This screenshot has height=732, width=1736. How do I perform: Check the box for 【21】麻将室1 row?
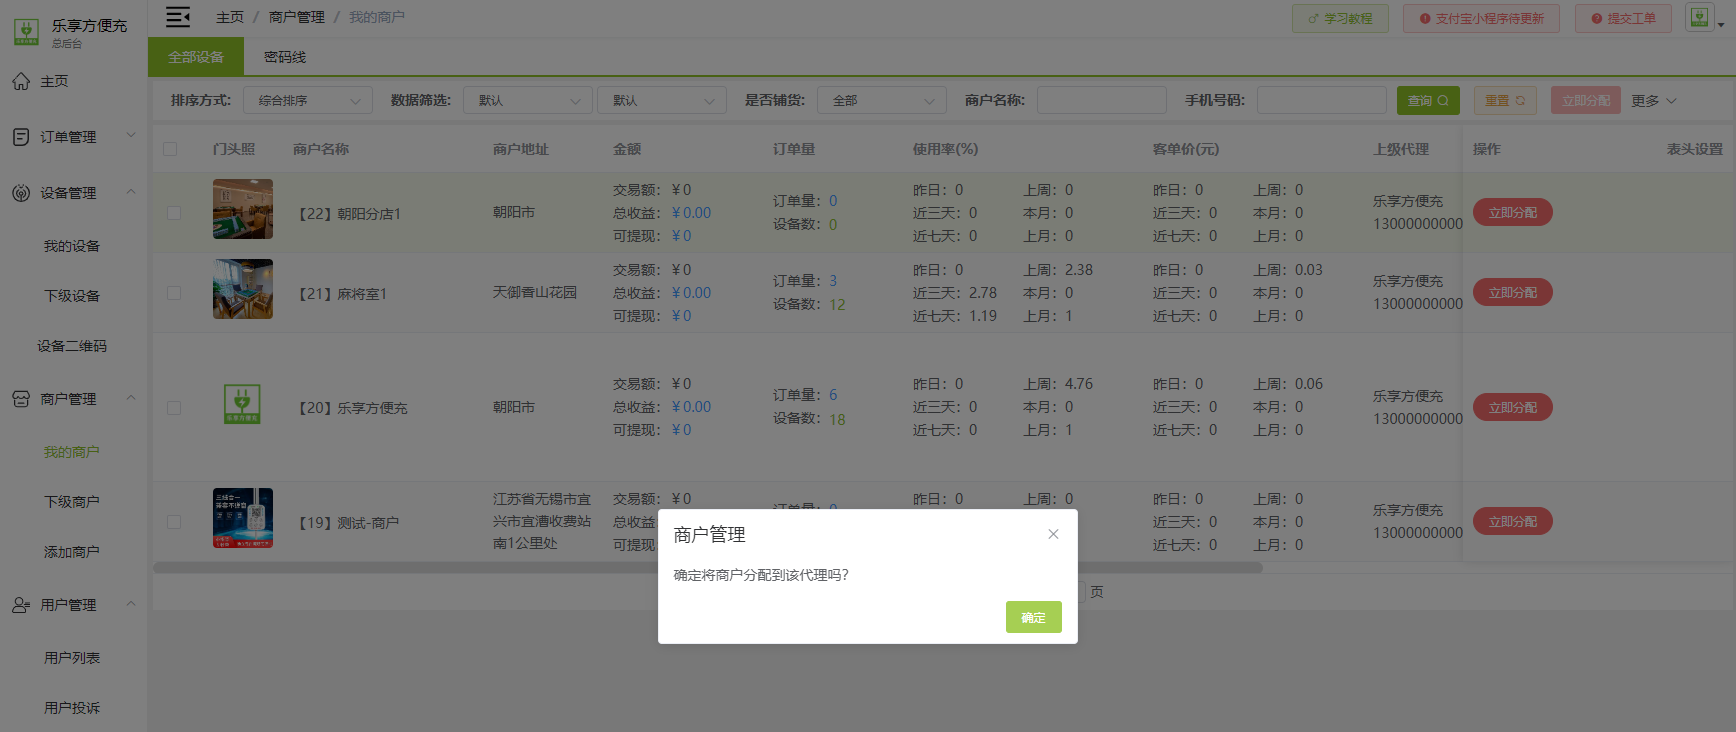pyautogui.click(x=174, y=293)
